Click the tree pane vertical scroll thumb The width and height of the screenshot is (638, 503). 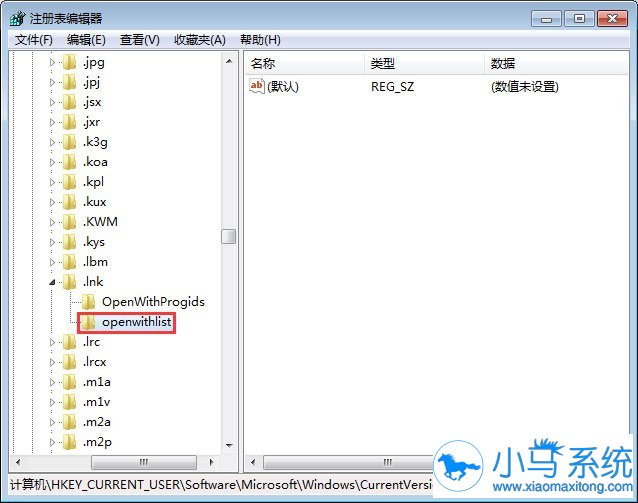click(x=229, y=236)
